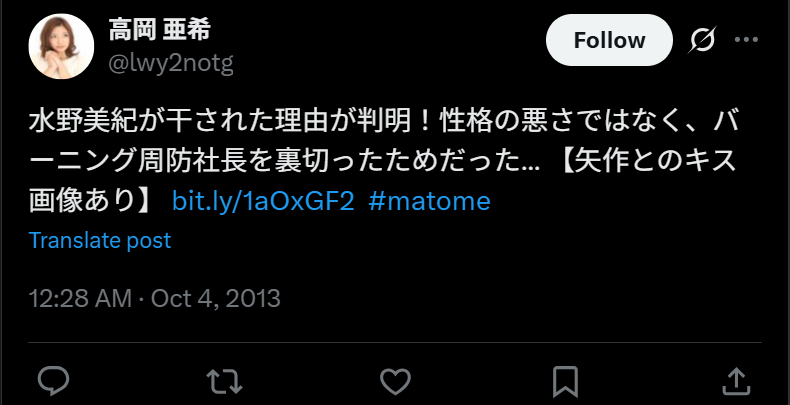Open the bit.ly/1aOxGF2 link

pos(263,201)
